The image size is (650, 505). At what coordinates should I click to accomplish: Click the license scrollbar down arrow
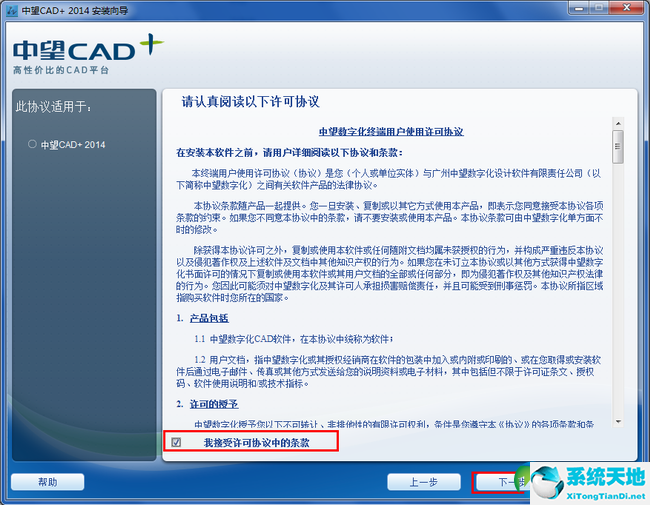(618, 421)
